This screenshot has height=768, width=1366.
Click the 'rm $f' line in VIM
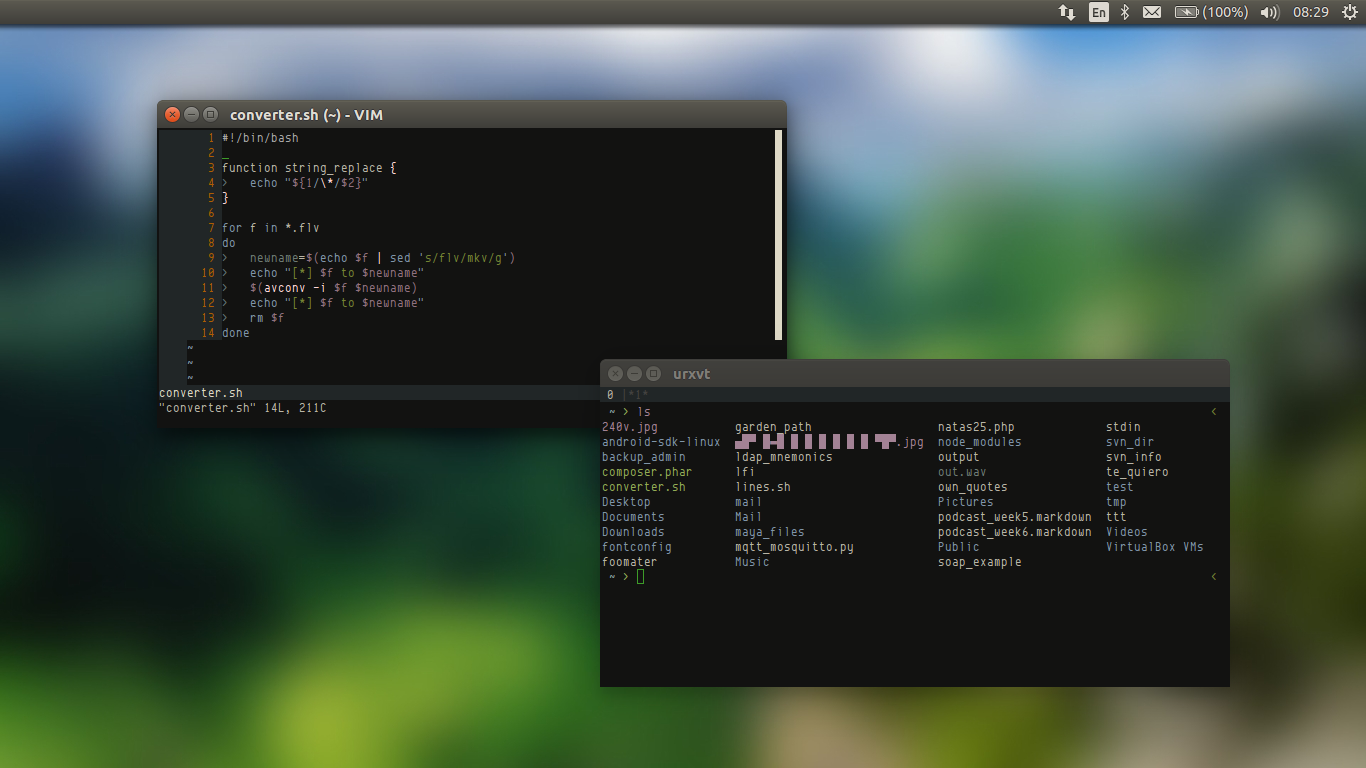pyautogui.click(x=267, y=318)
